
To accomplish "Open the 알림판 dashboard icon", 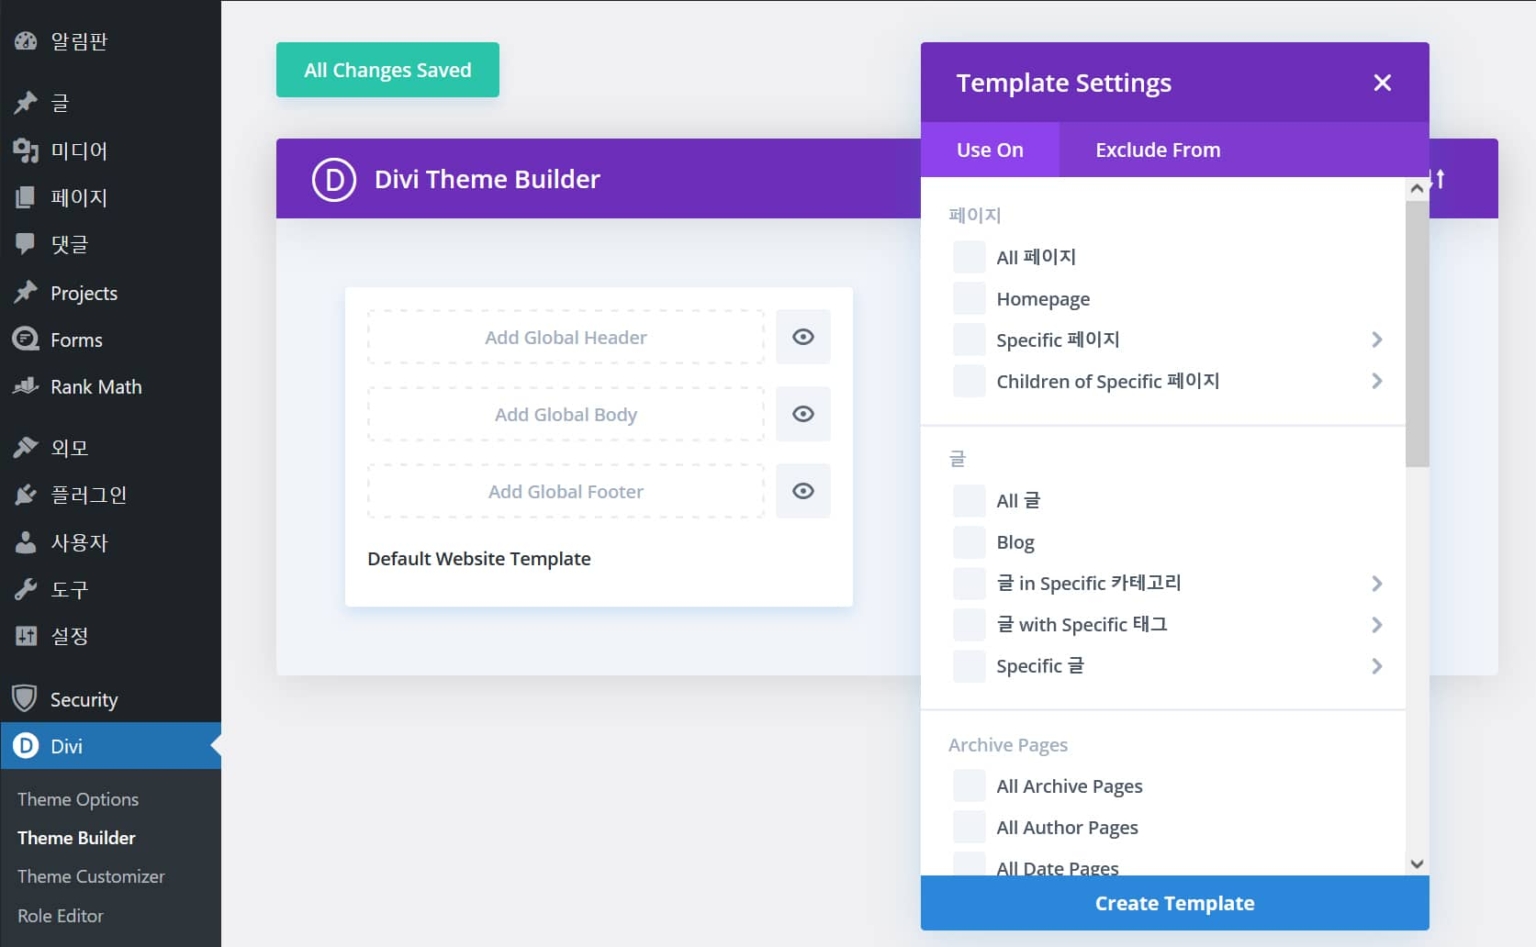I will coord(26,41).
